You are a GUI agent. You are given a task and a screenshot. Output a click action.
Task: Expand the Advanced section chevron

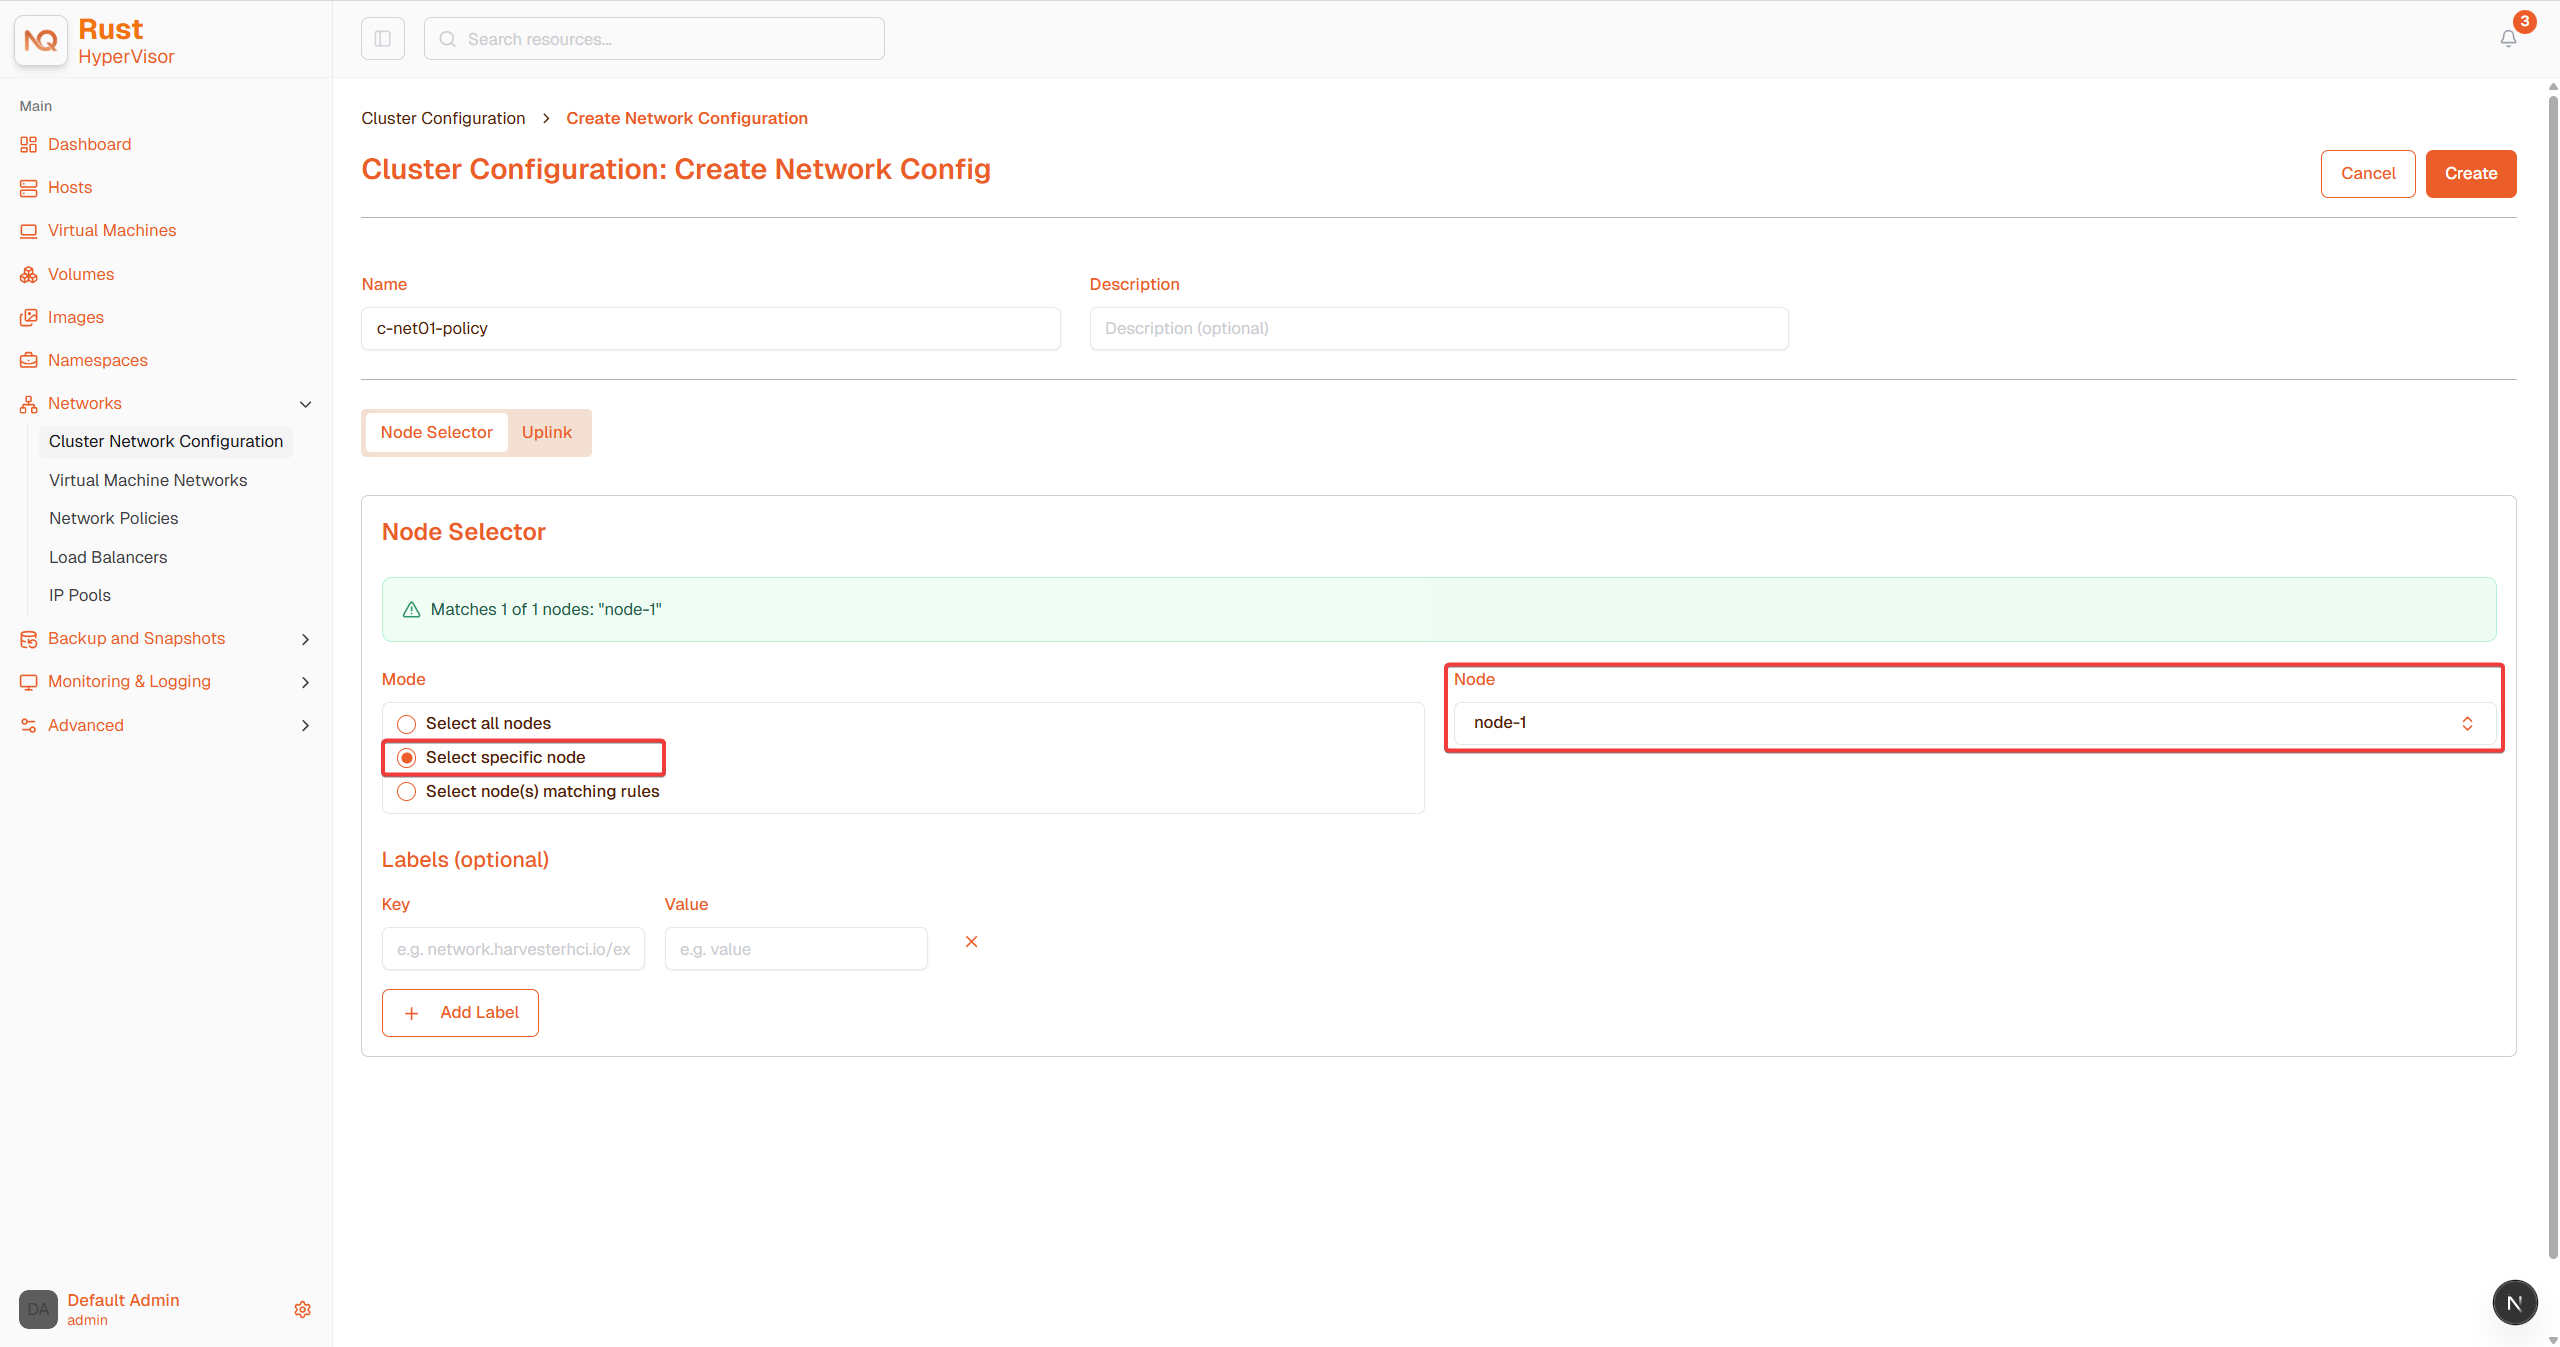[306, 725]
